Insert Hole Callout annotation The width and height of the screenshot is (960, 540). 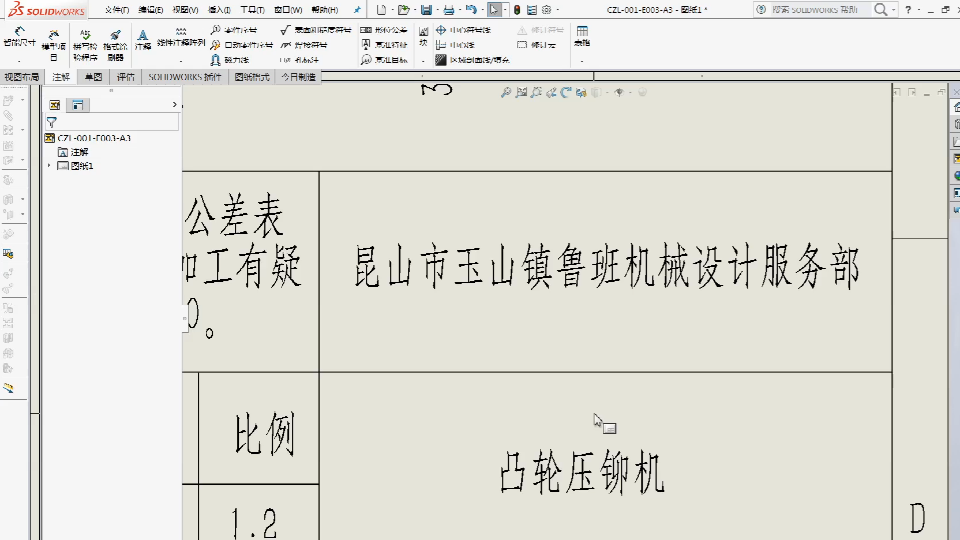coord(300,60)
